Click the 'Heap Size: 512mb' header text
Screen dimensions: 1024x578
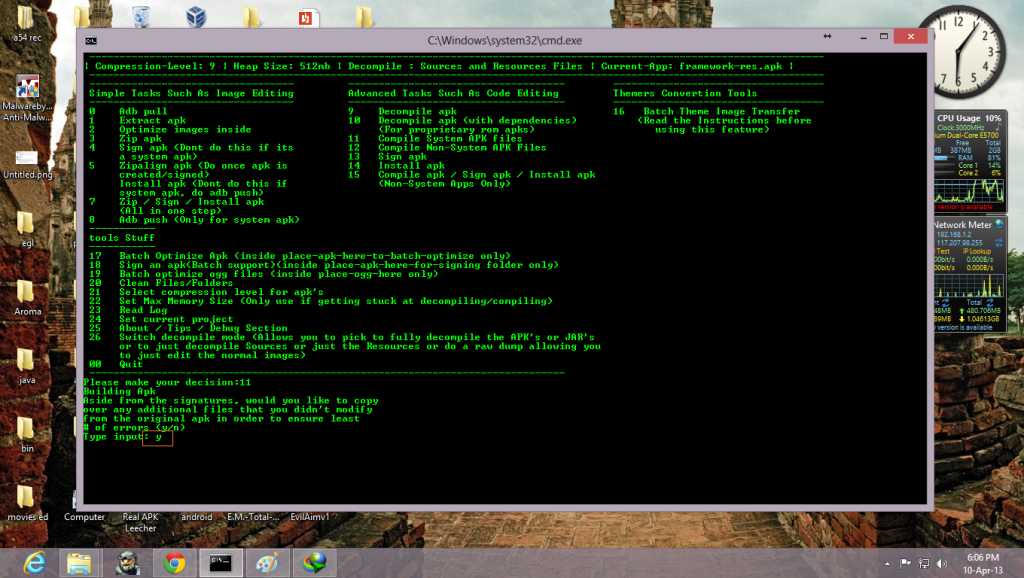[281, 67]
